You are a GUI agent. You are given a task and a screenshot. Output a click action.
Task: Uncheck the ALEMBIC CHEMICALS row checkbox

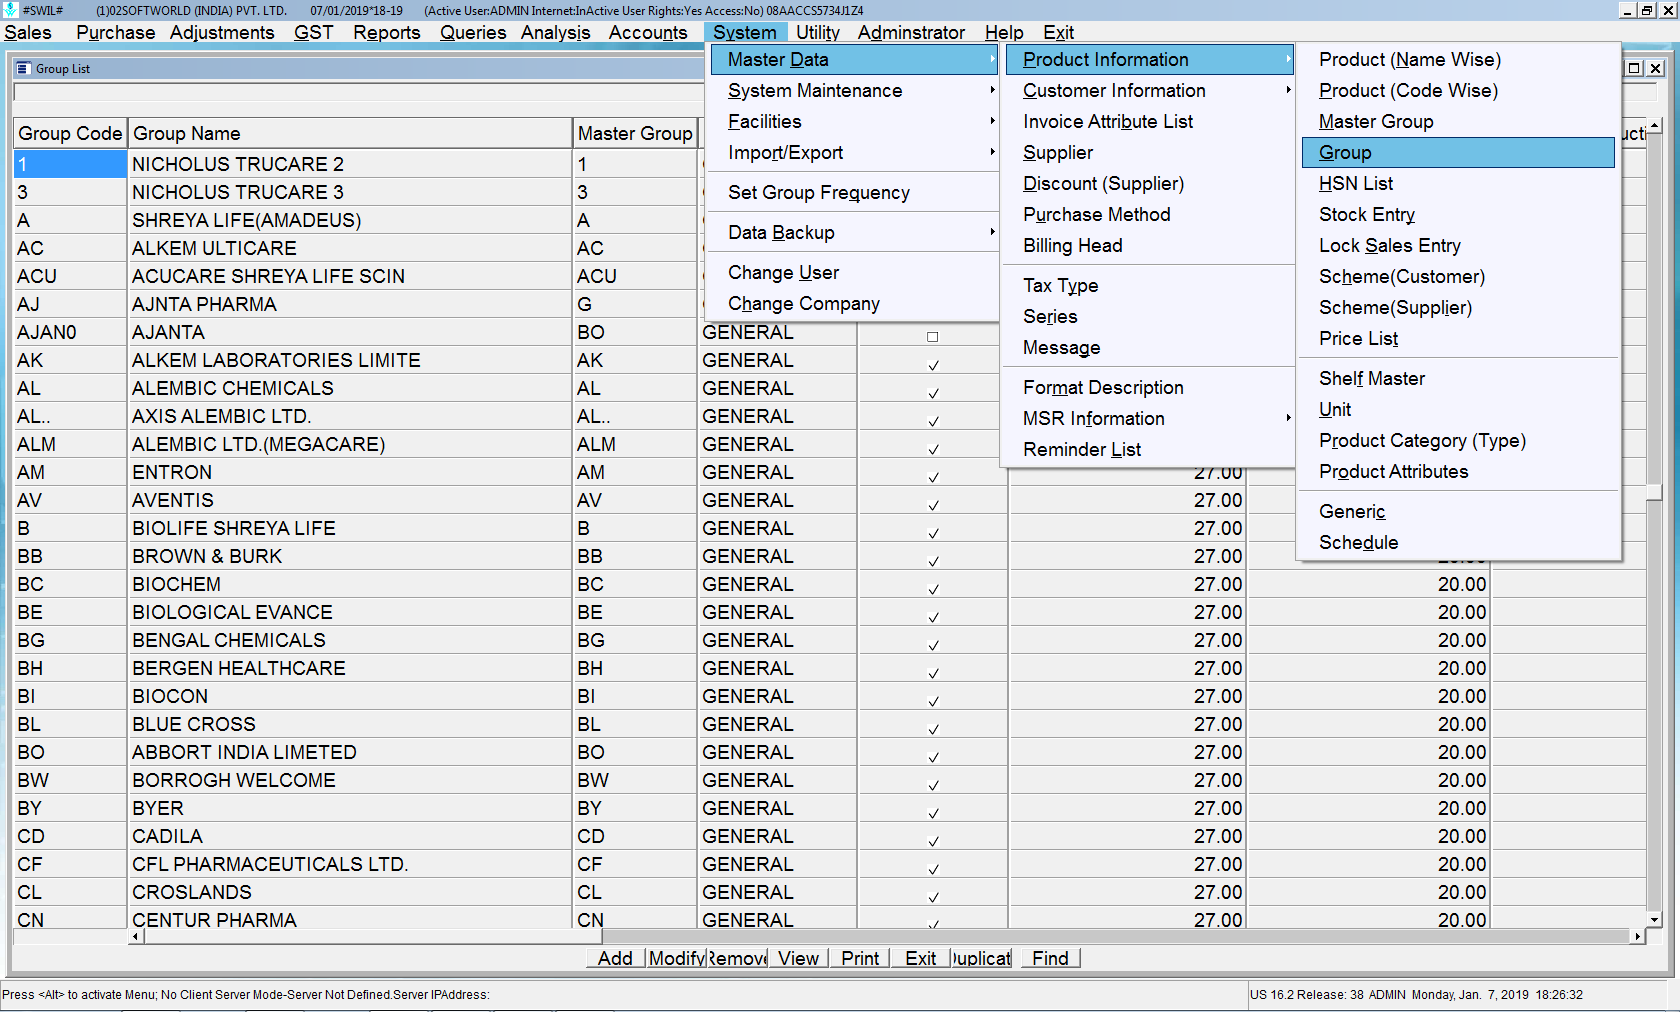point(933,393)
